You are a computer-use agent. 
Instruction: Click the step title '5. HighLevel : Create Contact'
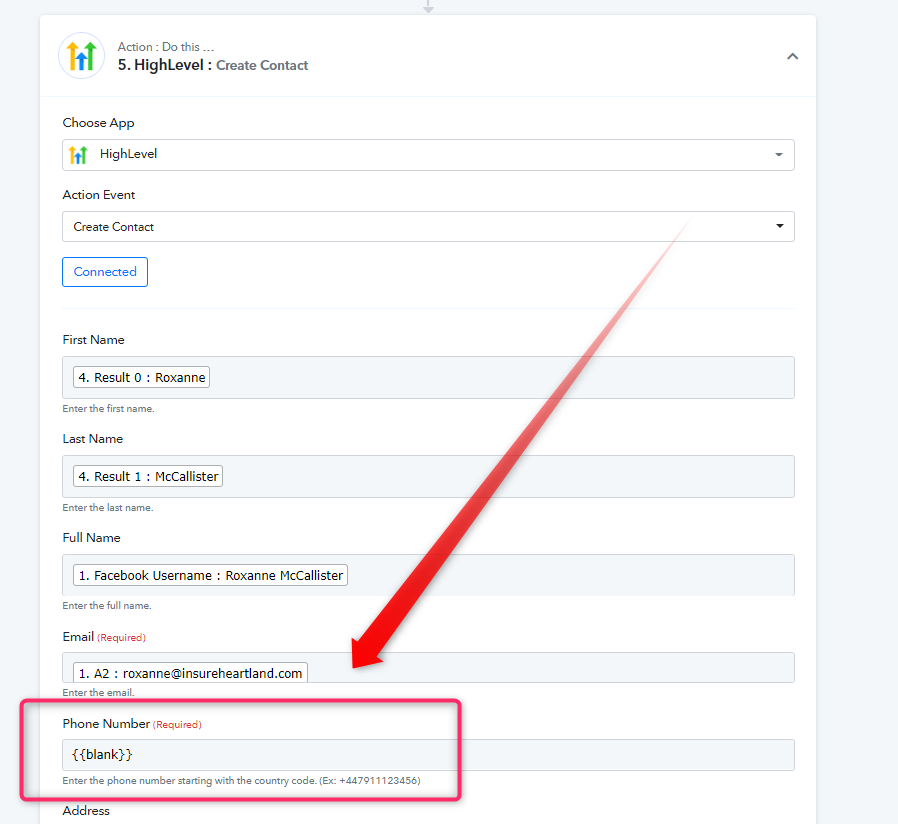[212, 65]
